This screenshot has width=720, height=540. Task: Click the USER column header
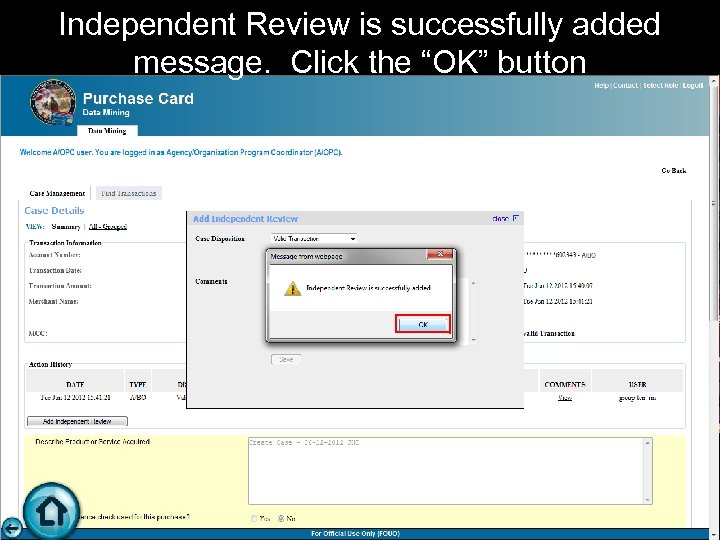(x=637, y=384)
